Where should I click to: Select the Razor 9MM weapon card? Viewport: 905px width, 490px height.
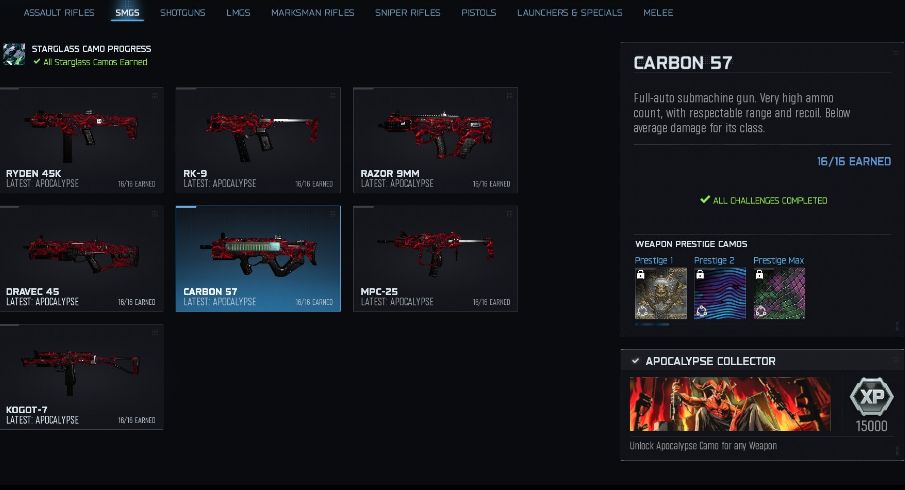[x=435, y=140]
